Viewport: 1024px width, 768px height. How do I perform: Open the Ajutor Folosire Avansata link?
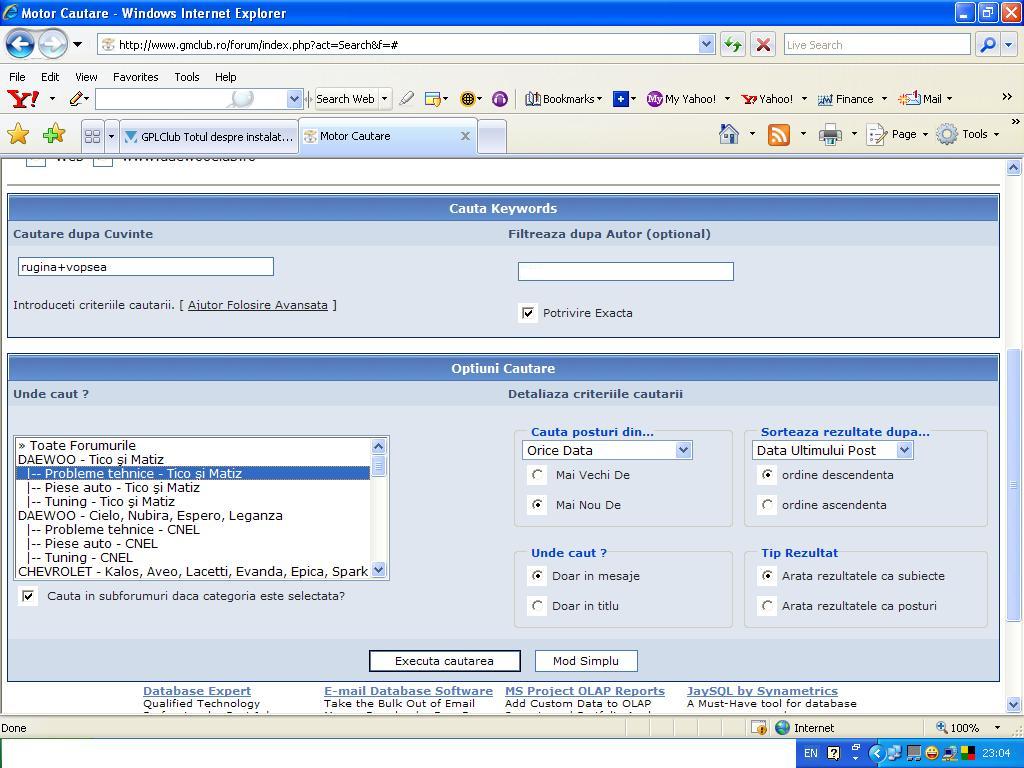click(257, 305)
